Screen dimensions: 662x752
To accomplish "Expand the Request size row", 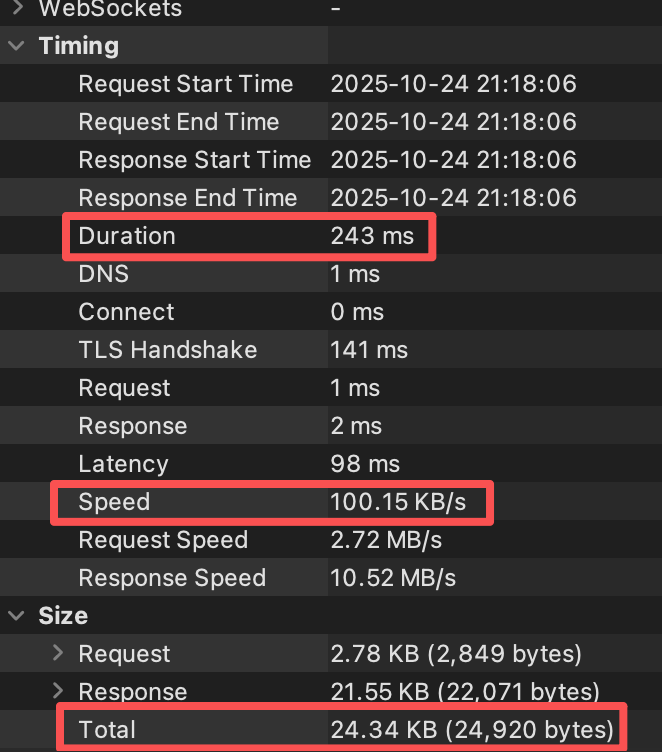I will [x=58, y=654].
